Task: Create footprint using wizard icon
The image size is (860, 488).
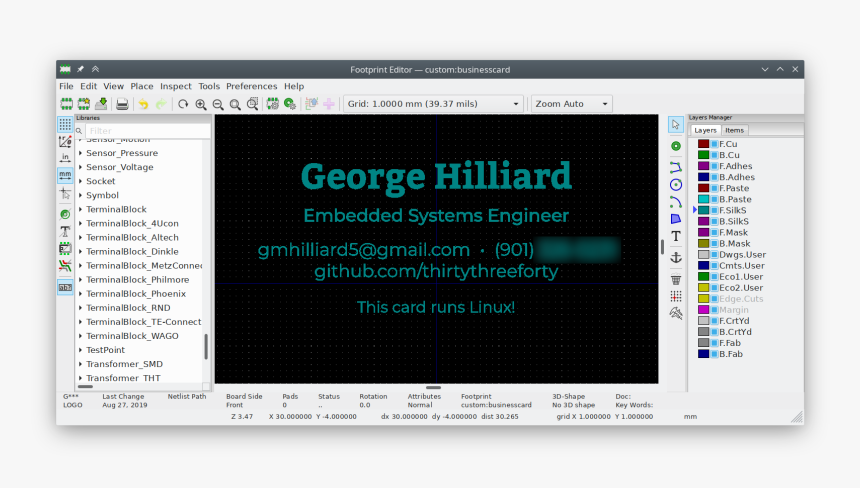Action: pyautogui.click(x=84, y=104)
